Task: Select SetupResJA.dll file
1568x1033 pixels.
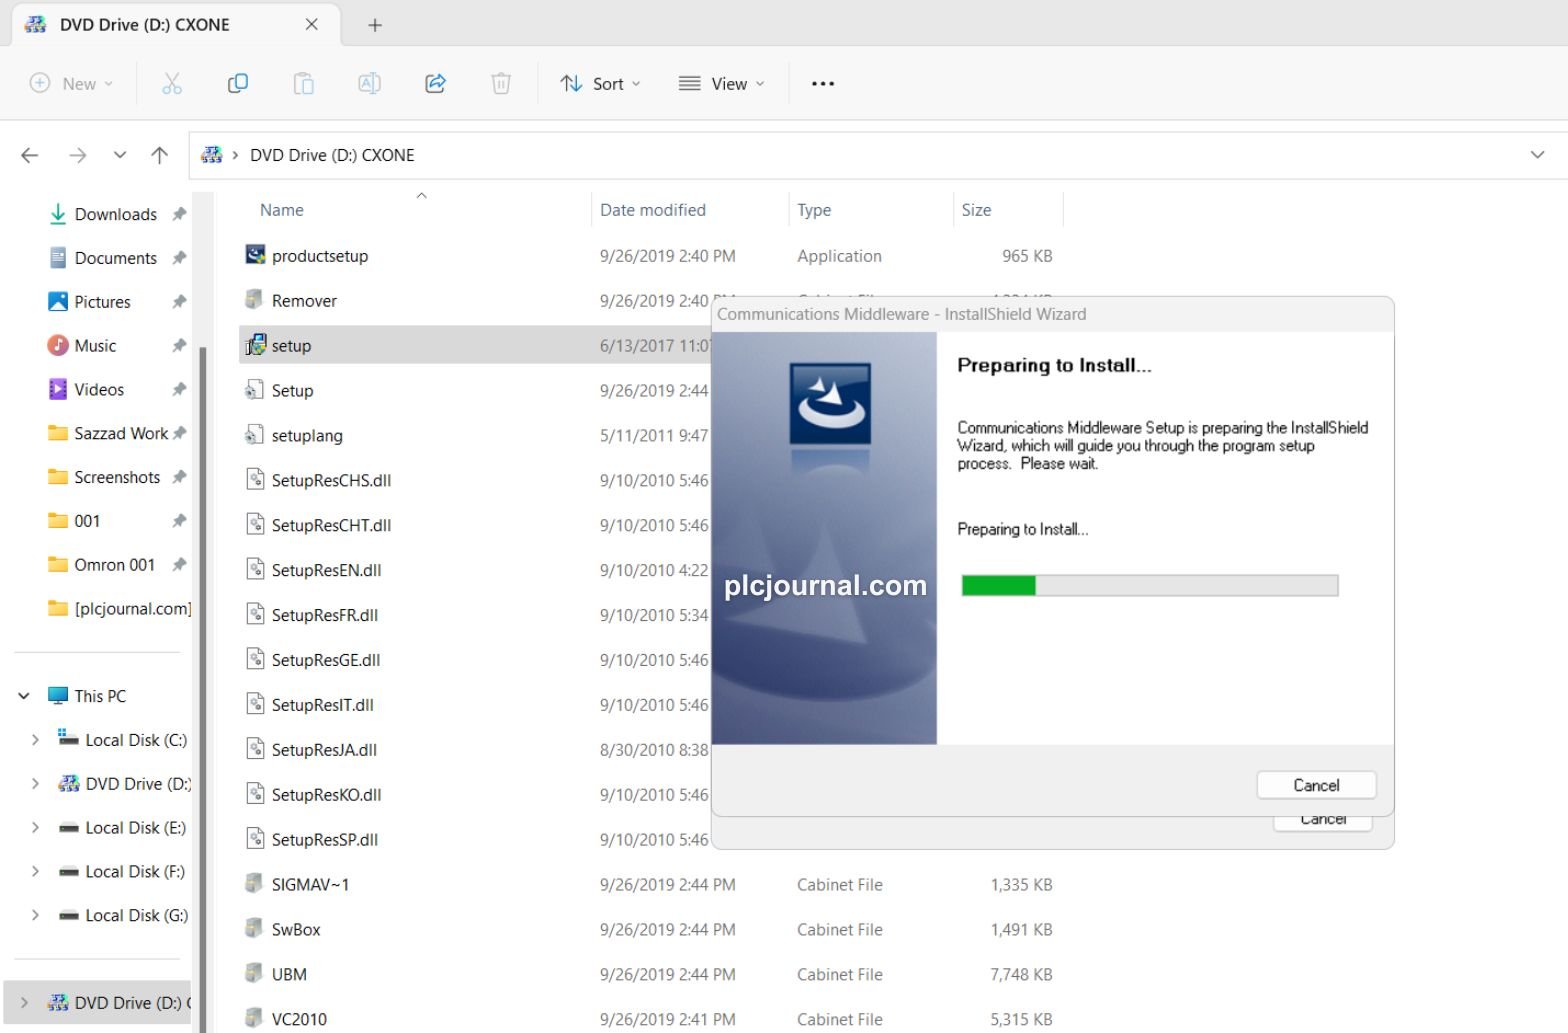Action: coord(324,750)
